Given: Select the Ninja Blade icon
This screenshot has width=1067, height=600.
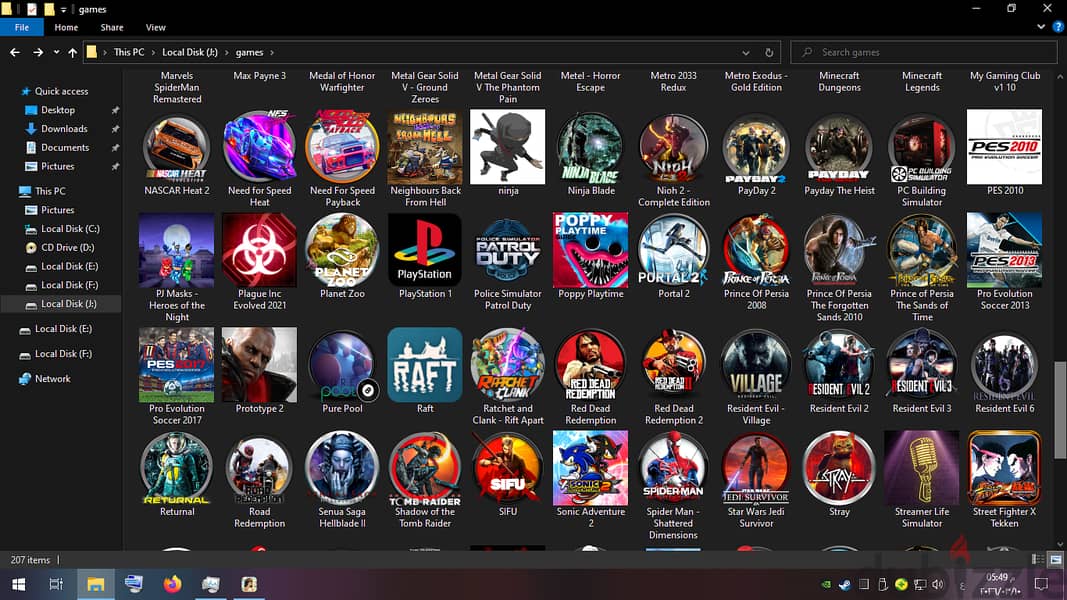Looking at the screenshot, I should point(591,147).
